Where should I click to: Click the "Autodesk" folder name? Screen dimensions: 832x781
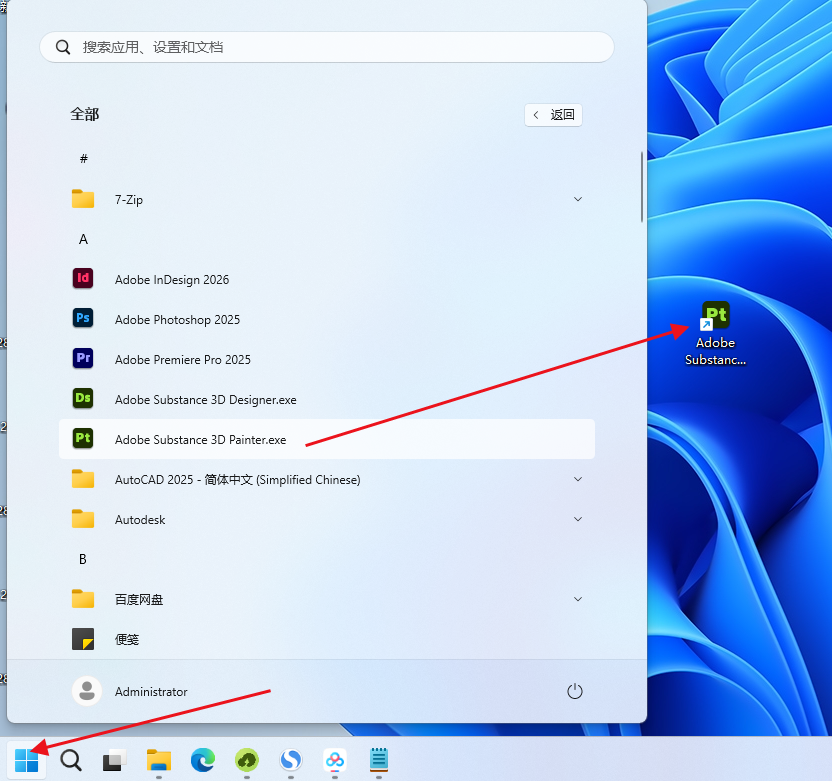pos(140,520)
